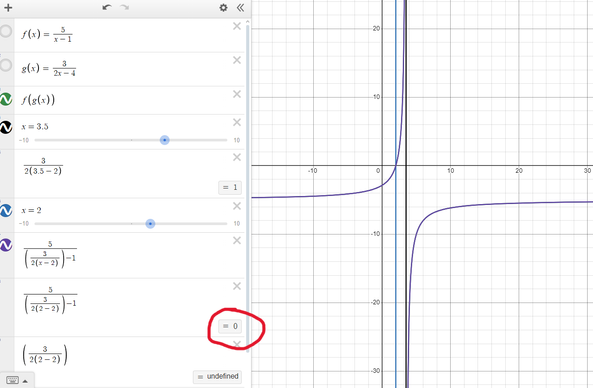Redo the last undone change
The image size is (593, 388).
[124, 7]
